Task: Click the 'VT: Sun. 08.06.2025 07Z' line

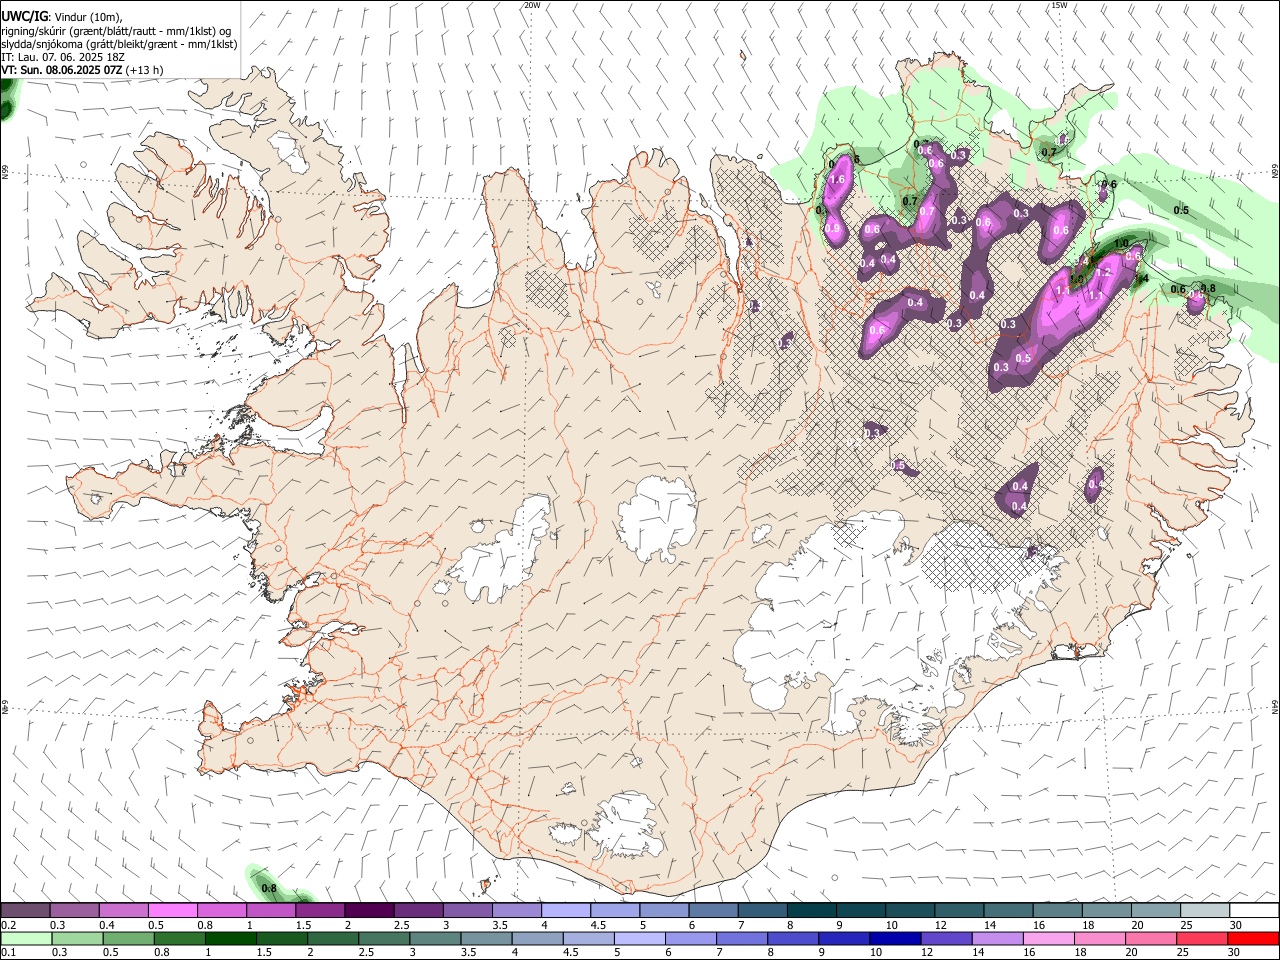Action: 82,70
